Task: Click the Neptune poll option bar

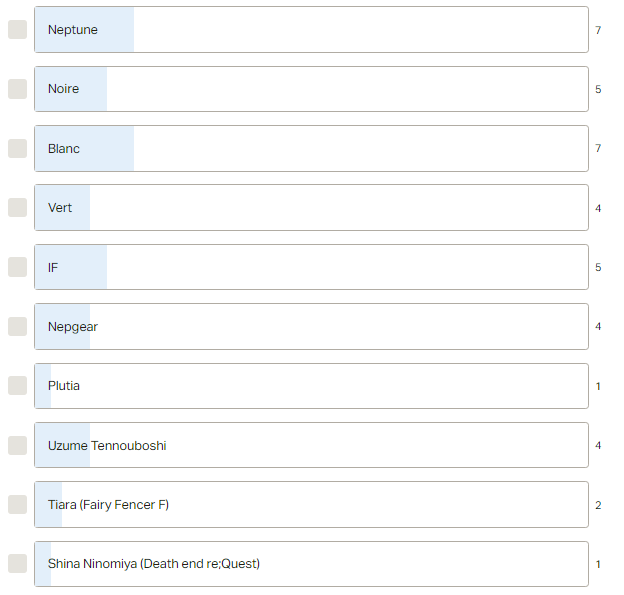Action: coord(311,29)
